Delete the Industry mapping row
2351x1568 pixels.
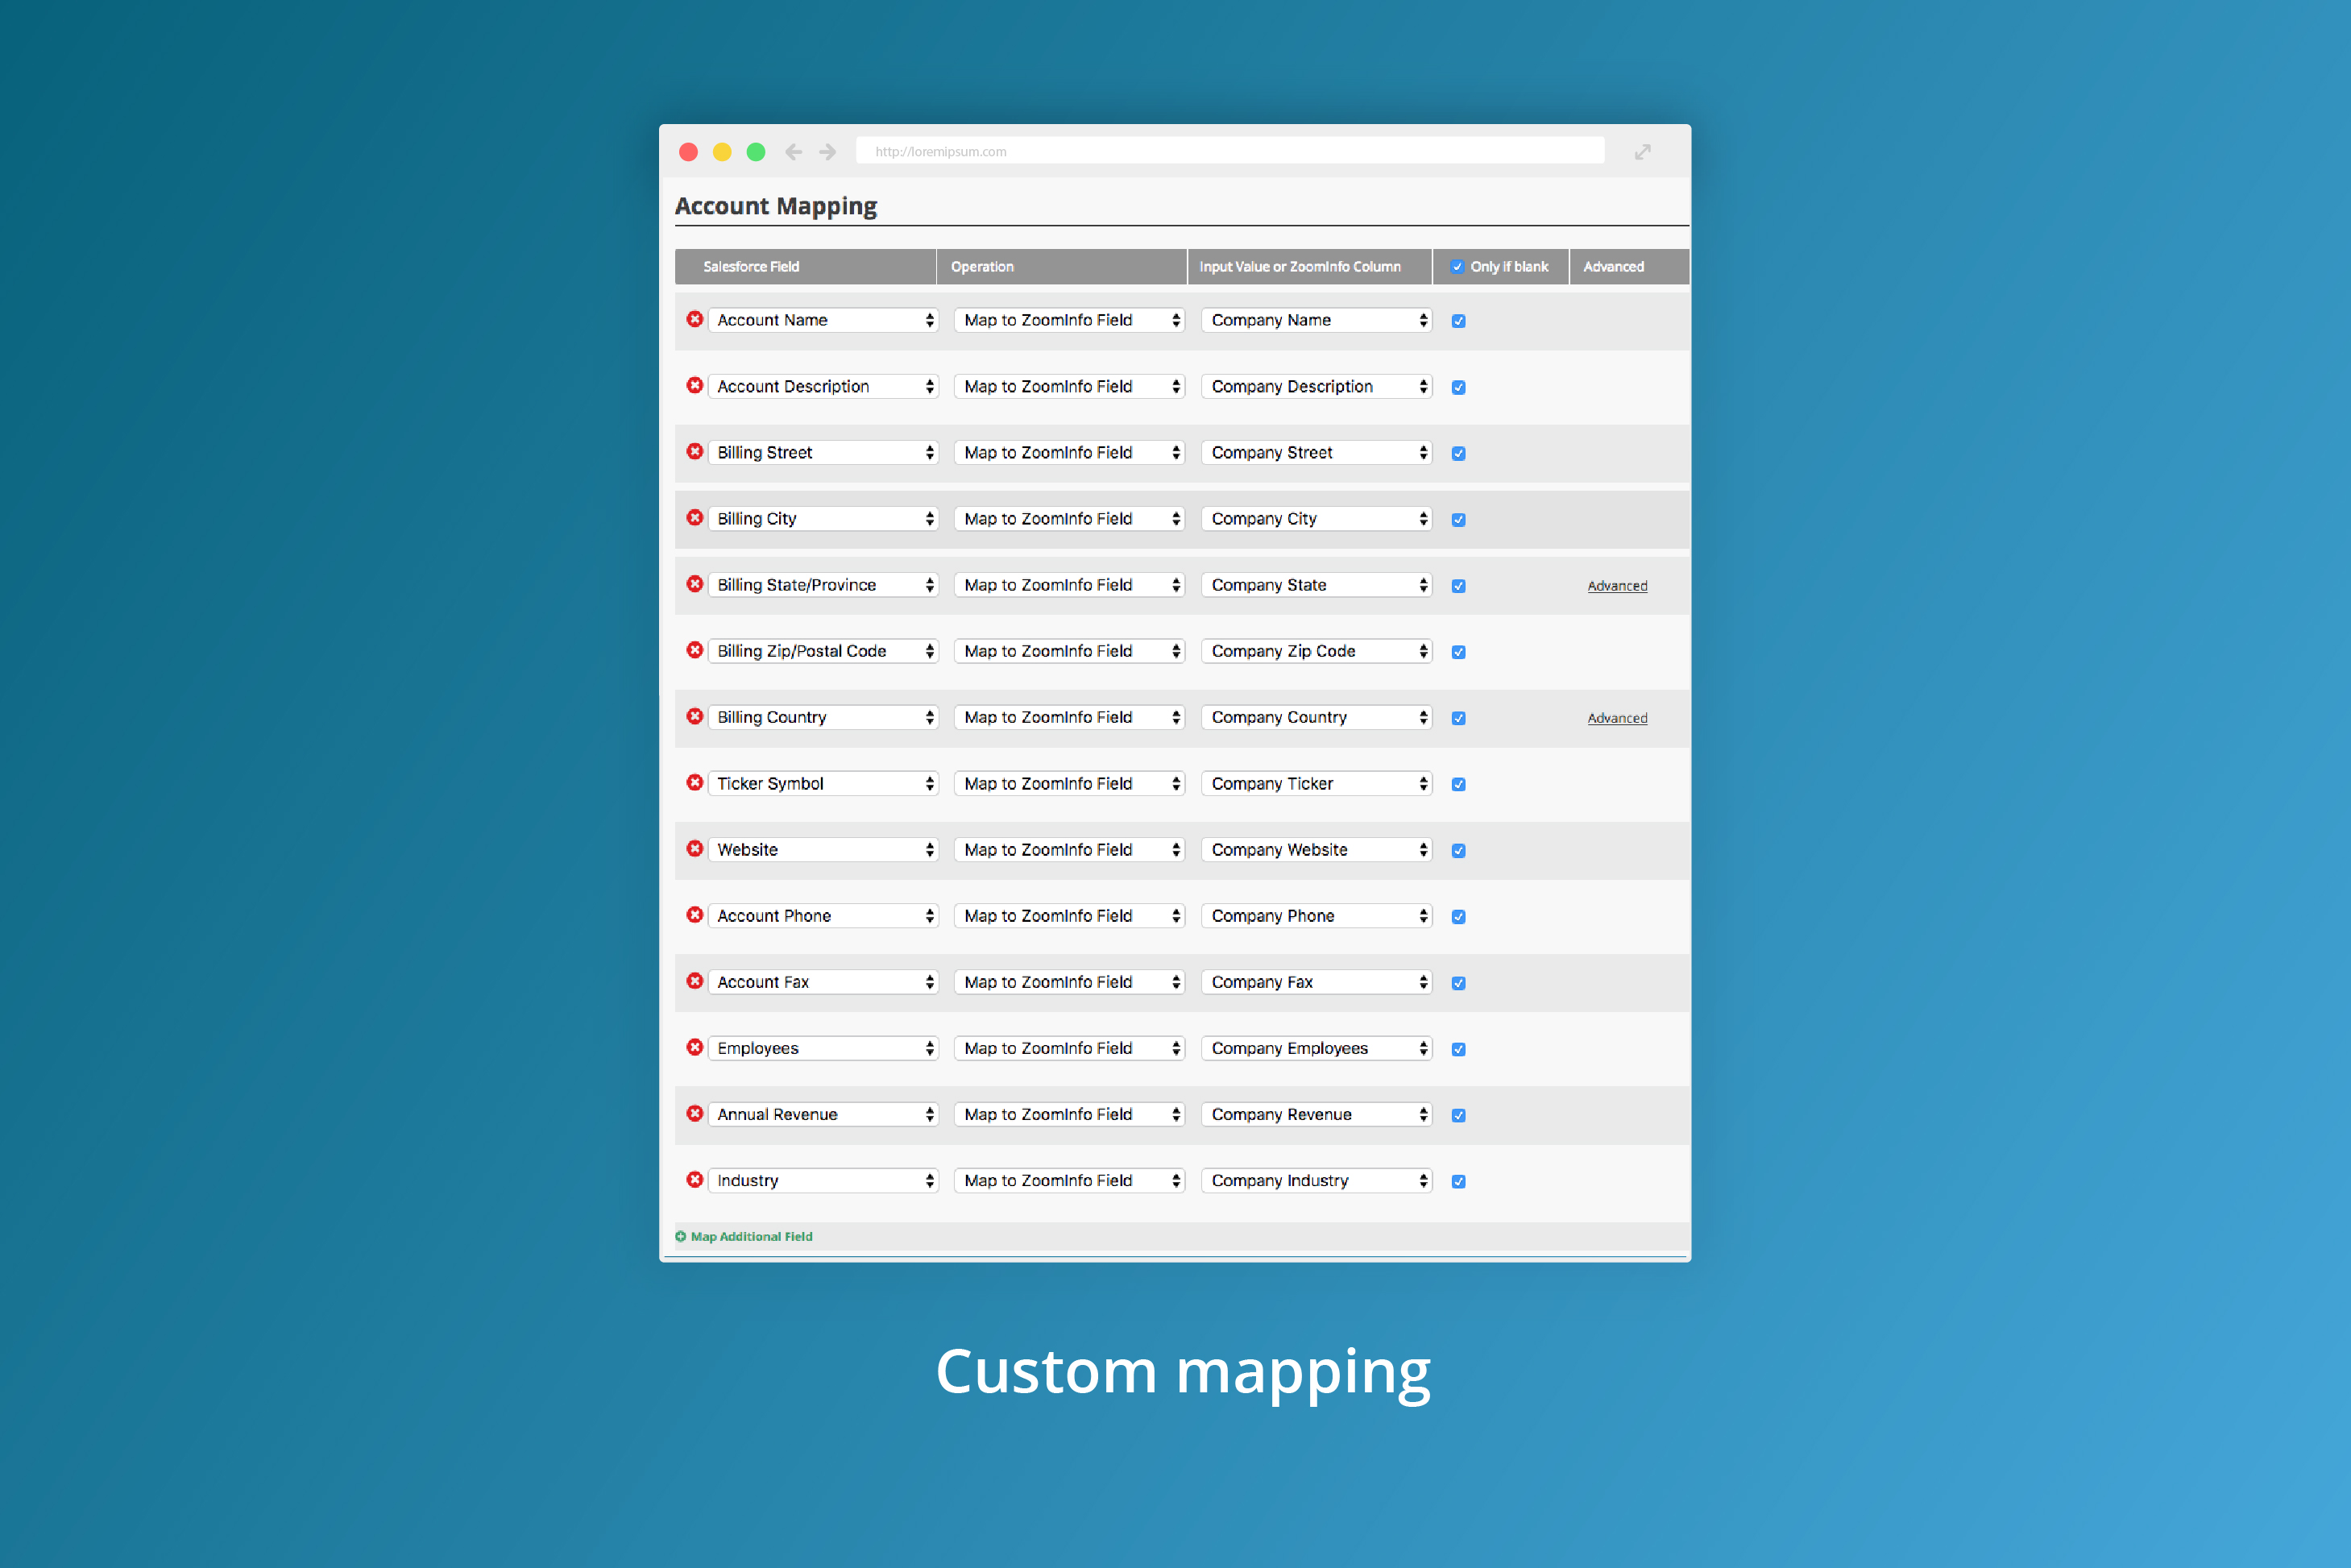[x=695, y=1180]
